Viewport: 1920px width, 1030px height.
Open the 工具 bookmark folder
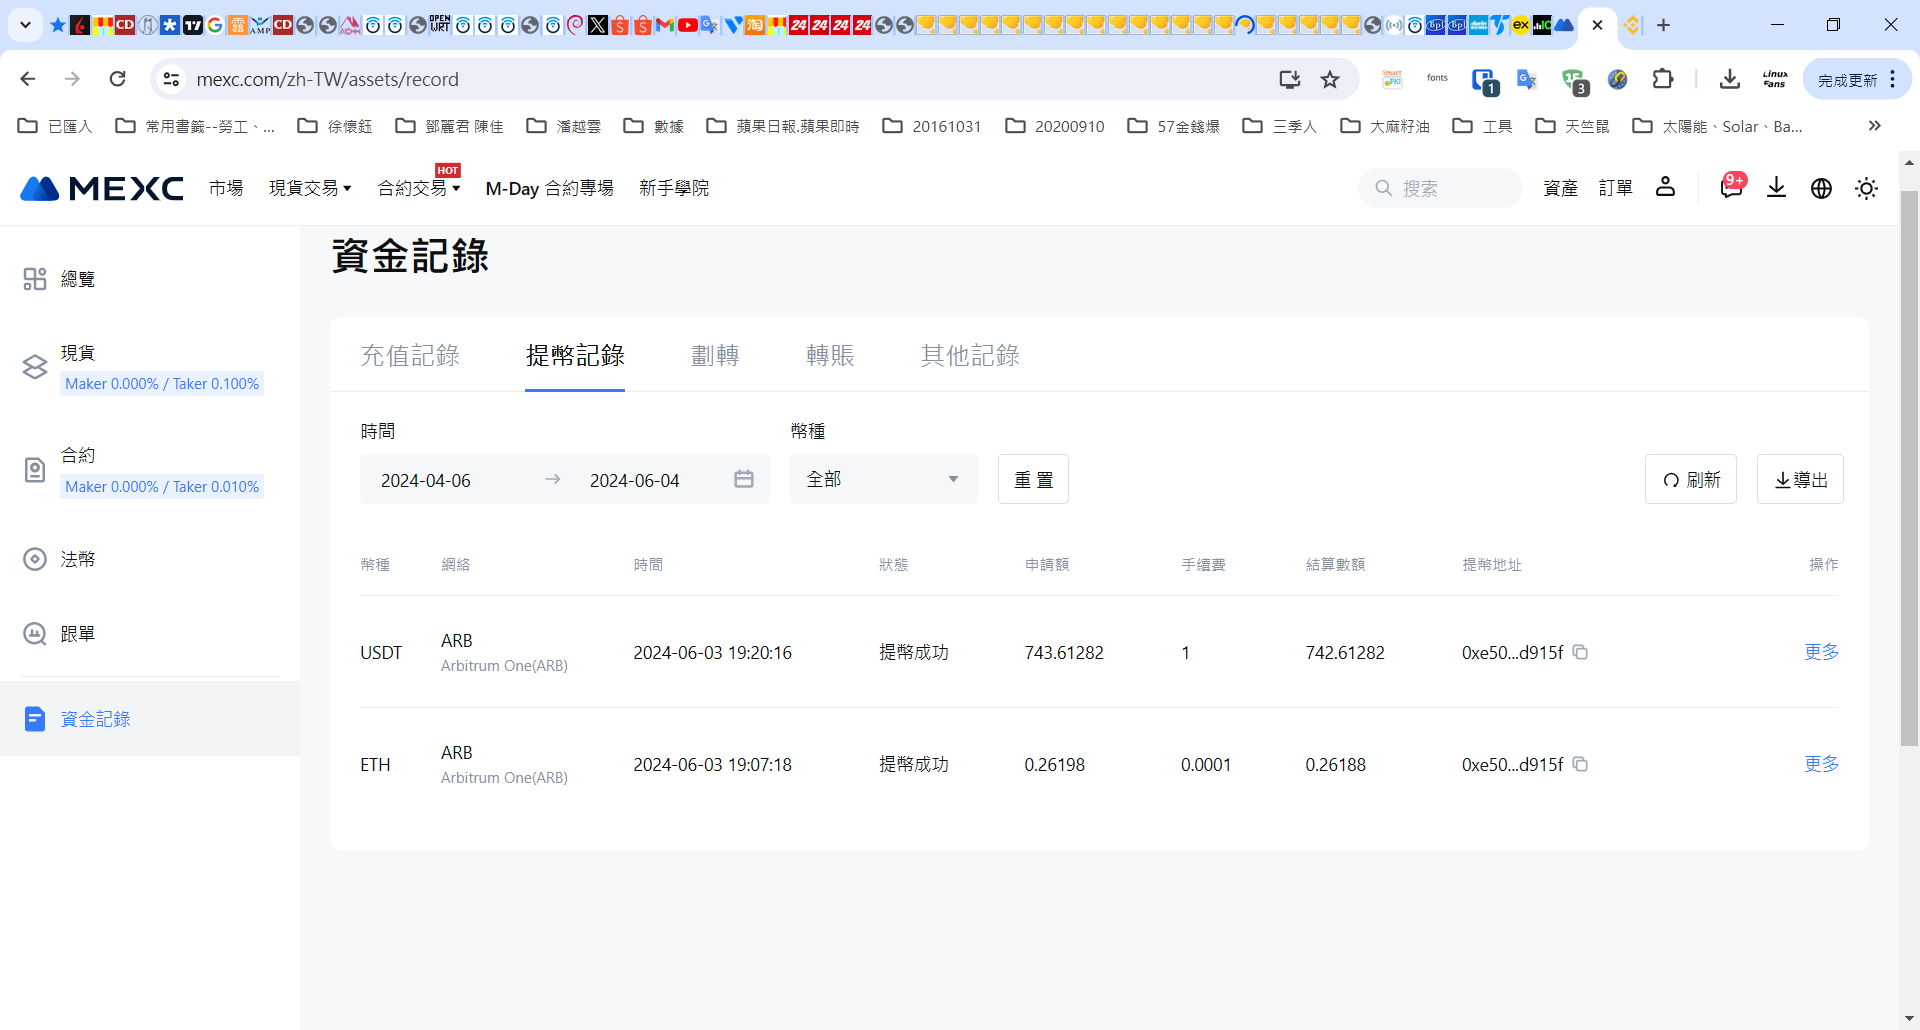coord(1482,126)
